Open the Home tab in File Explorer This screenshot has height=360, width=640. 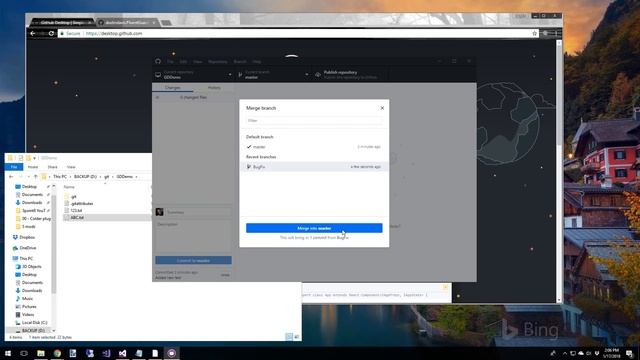[33, 167]
